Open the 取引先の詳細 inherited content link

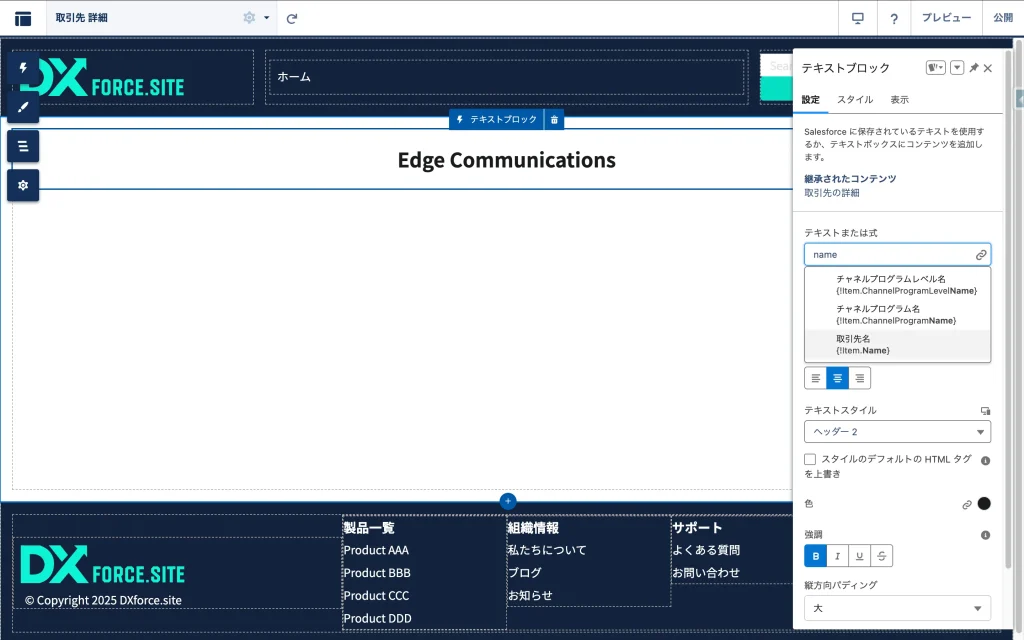point(831,193)
